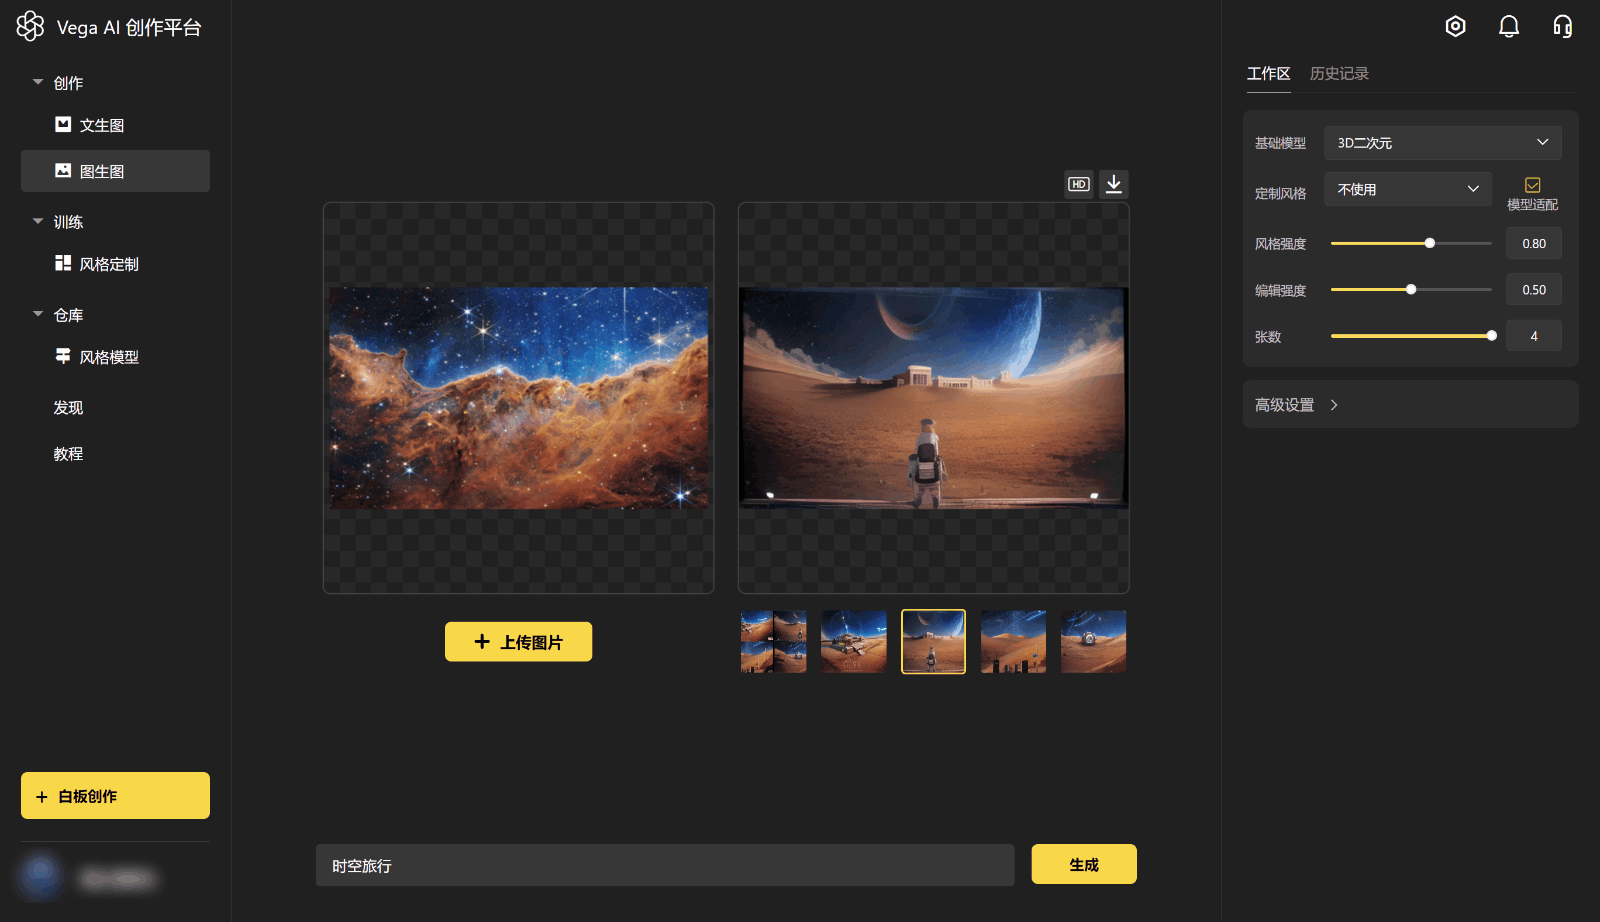Open the settings hexagon icon
Viewport: 1600px width, 922px height.
[x=1456, y=26]
